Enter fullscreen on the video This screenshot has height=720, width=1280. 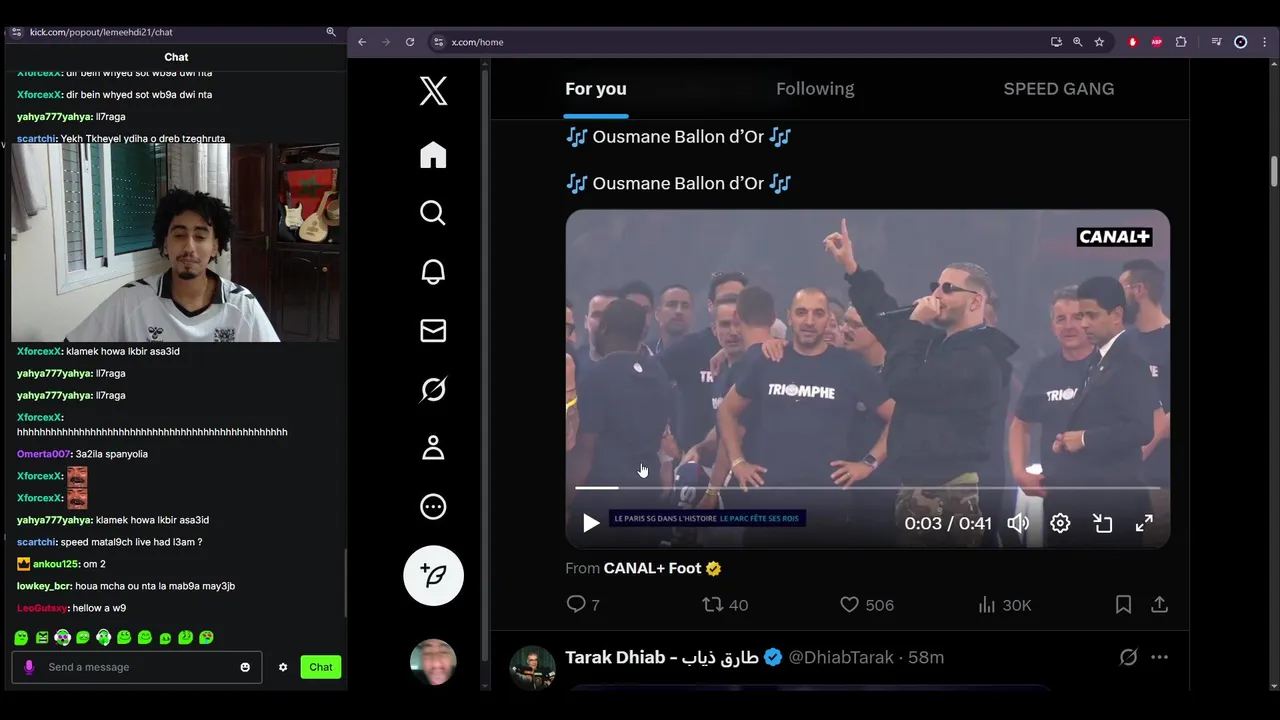(x=1144, y=523)
